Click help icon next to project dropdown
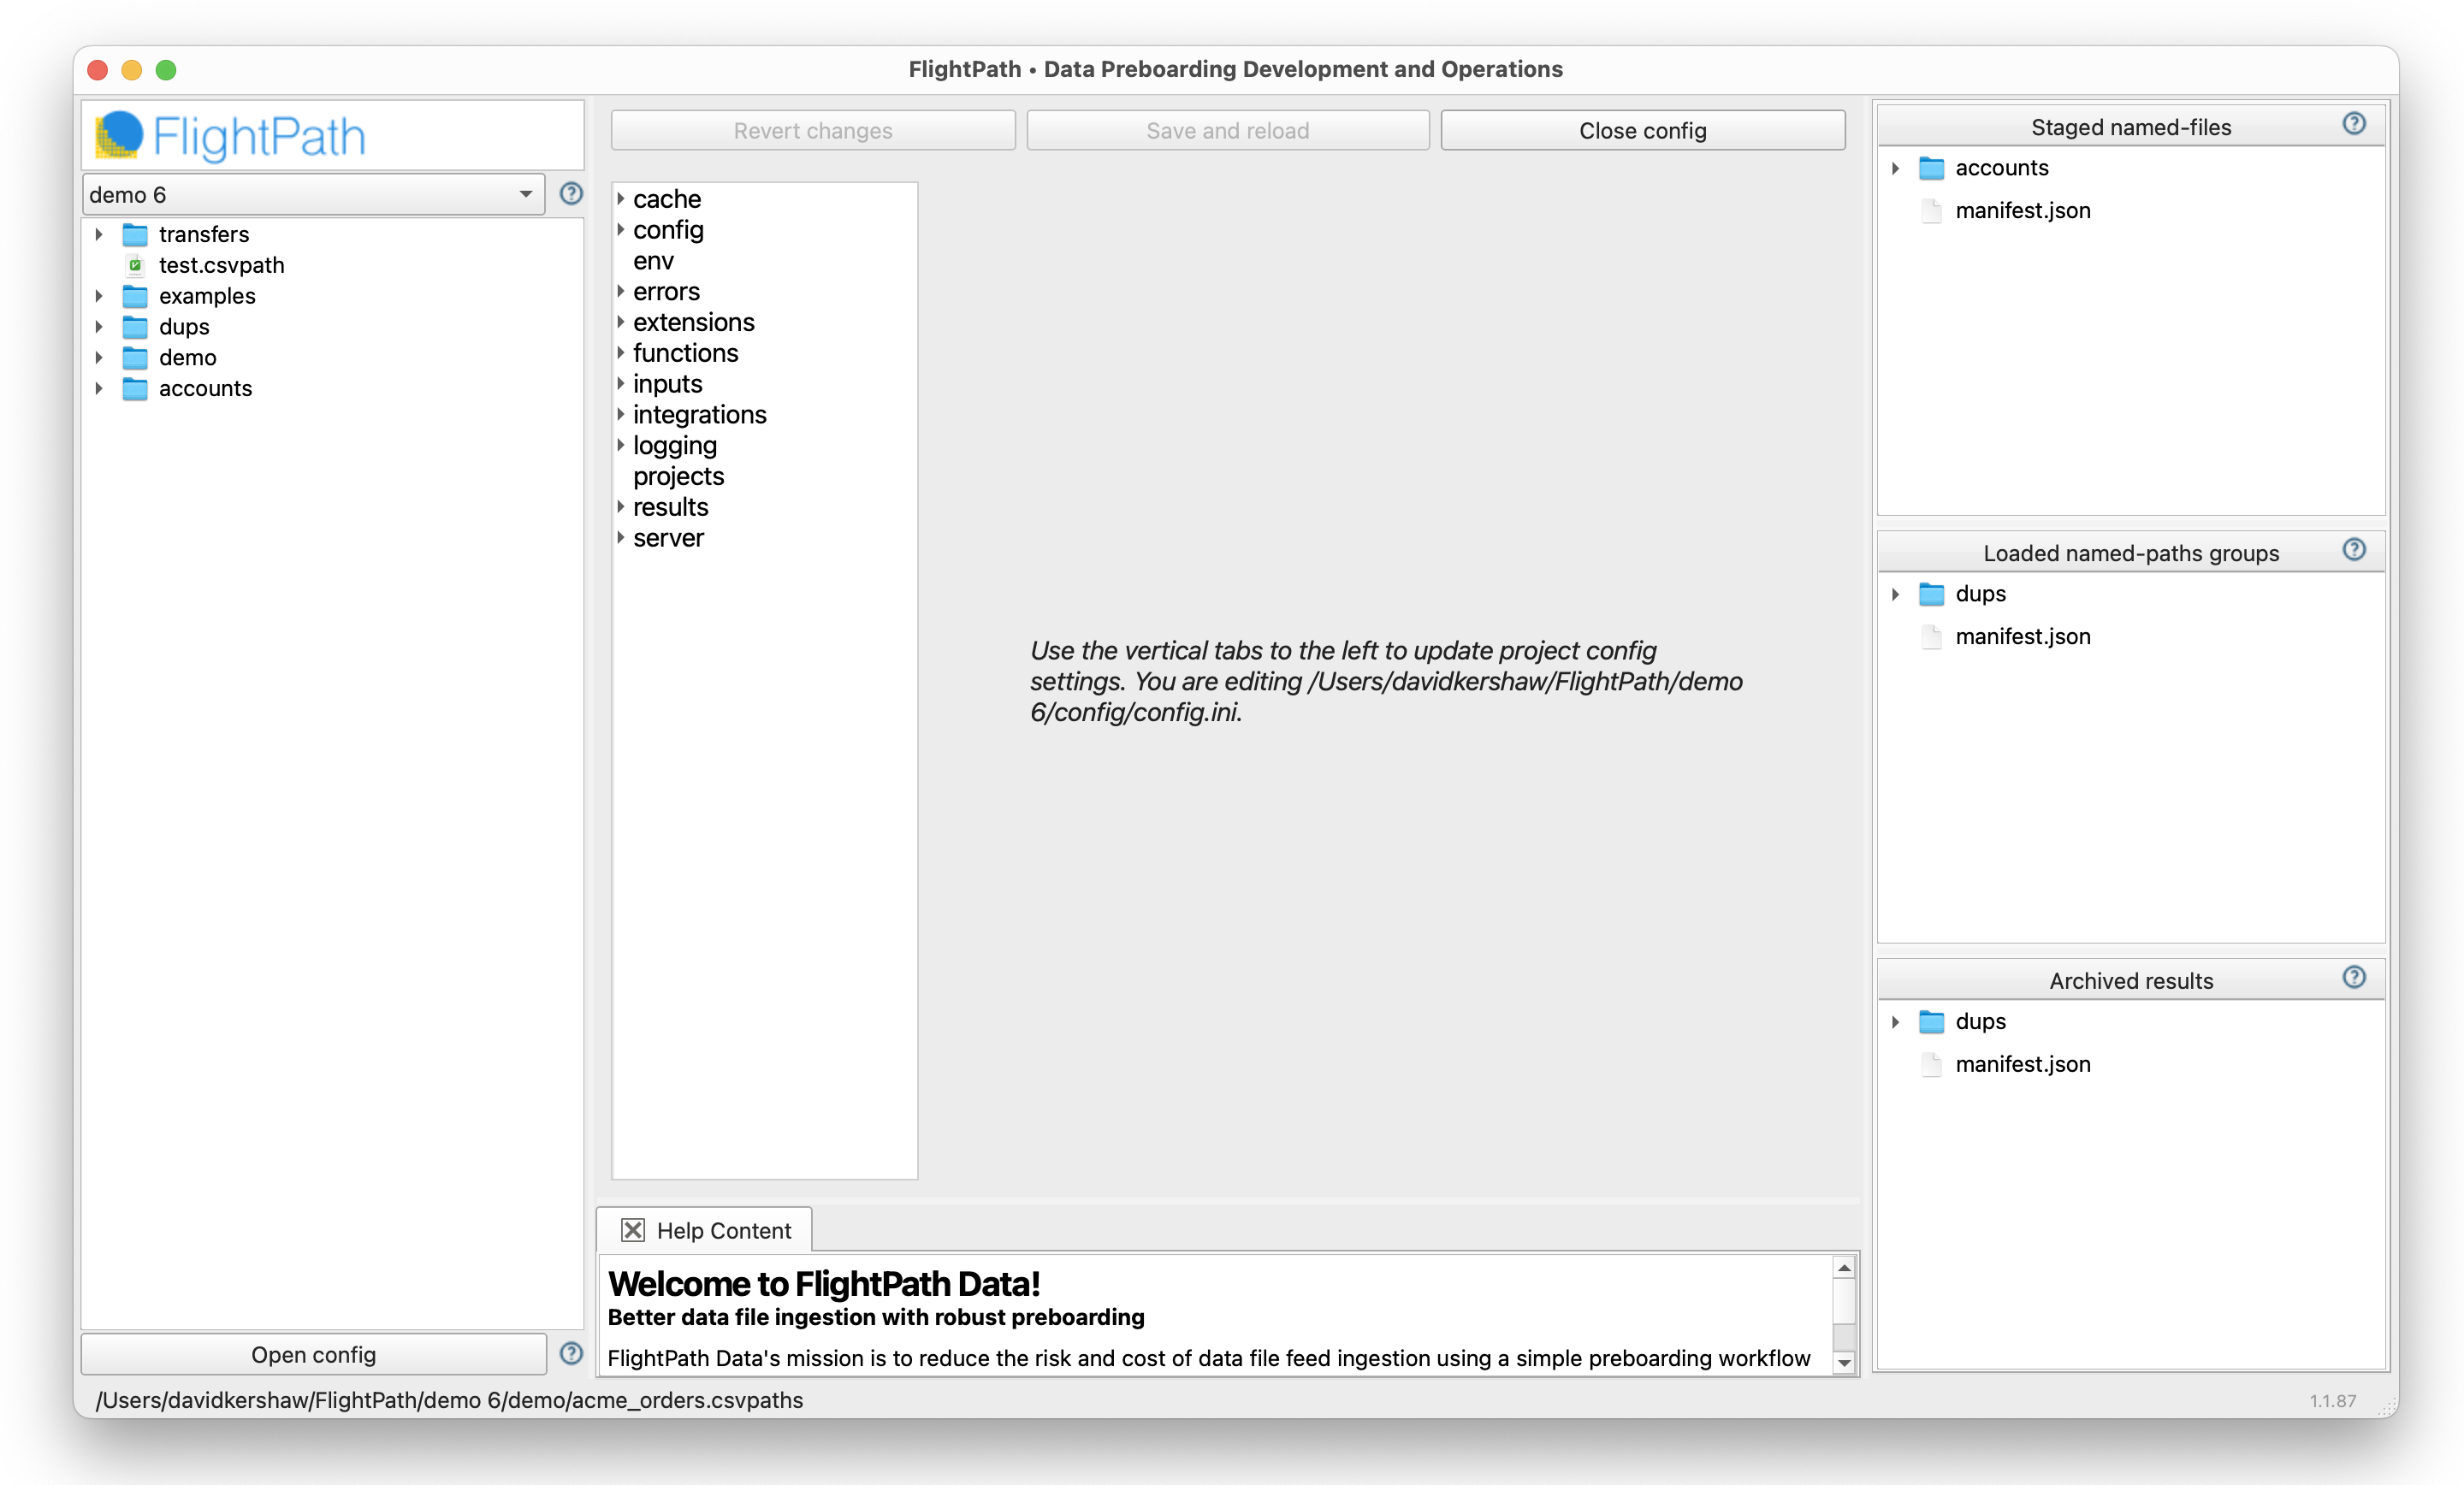Viewport: 2464px width, 1485px height. coord(571,194)
